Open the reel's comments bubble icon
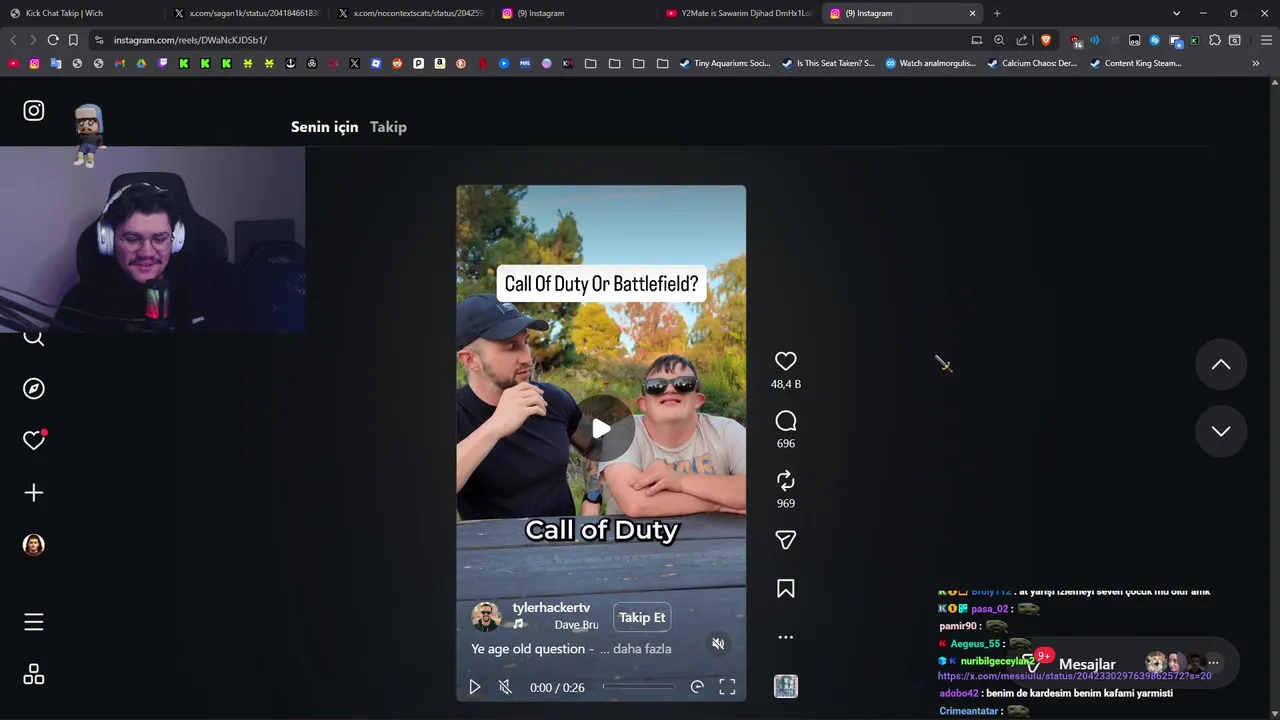 786,422
